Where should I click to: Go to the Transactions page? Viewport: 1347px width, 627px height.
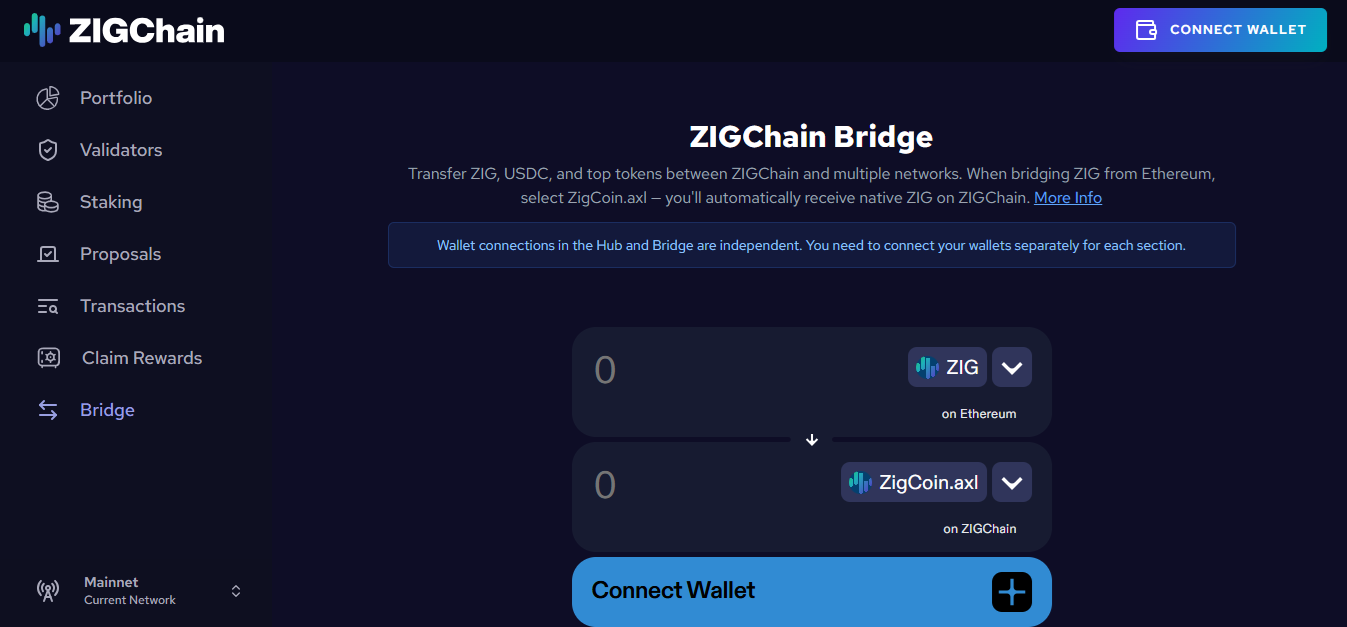[x=132, y=306]
